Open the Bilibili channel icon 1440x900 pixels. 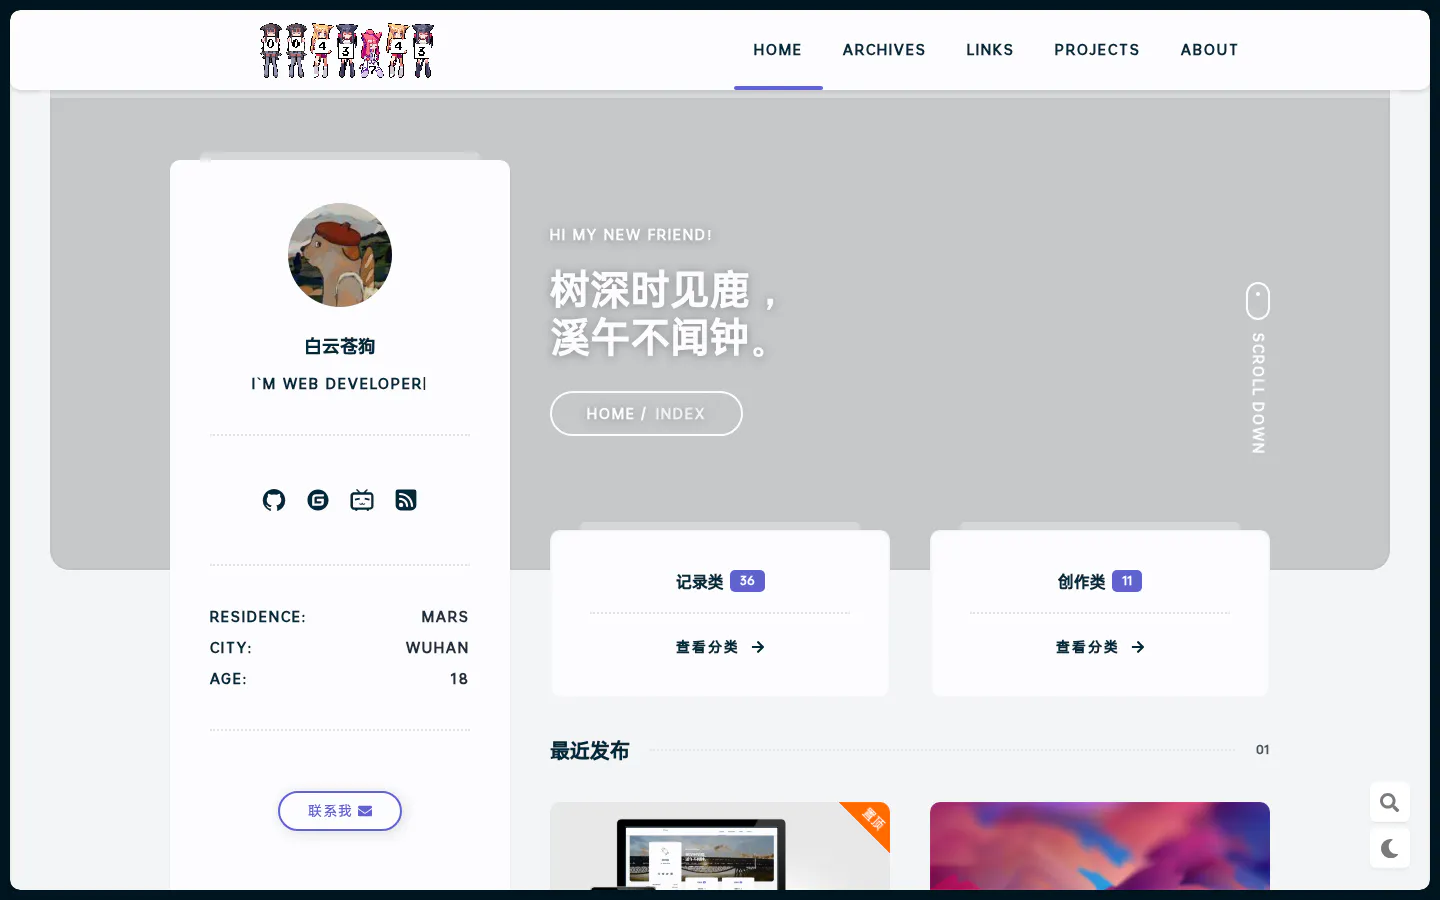click(x=362, y=500)
